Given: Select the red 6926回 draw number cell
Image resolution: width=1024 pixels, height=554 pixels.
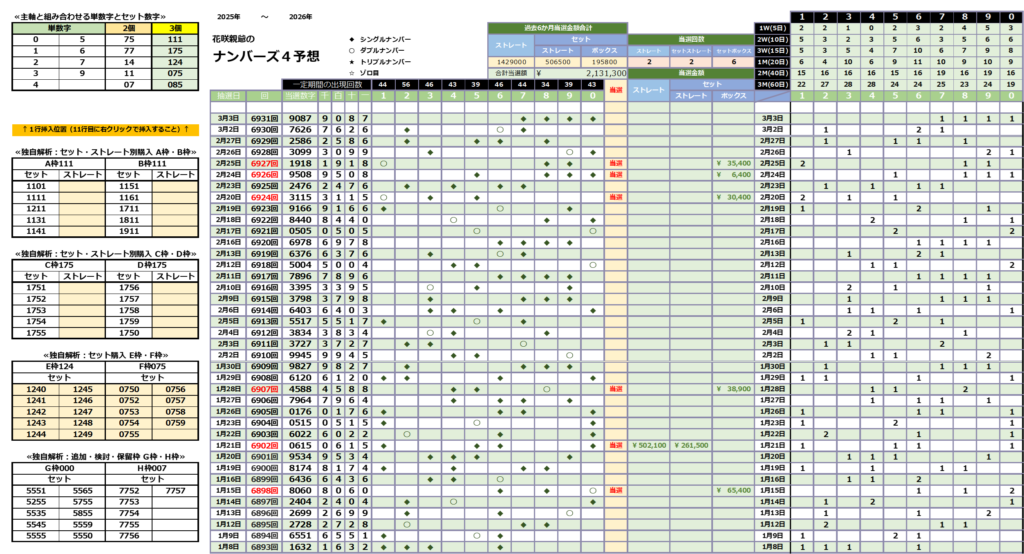Looking at the screenshot, I should (264, 174).
